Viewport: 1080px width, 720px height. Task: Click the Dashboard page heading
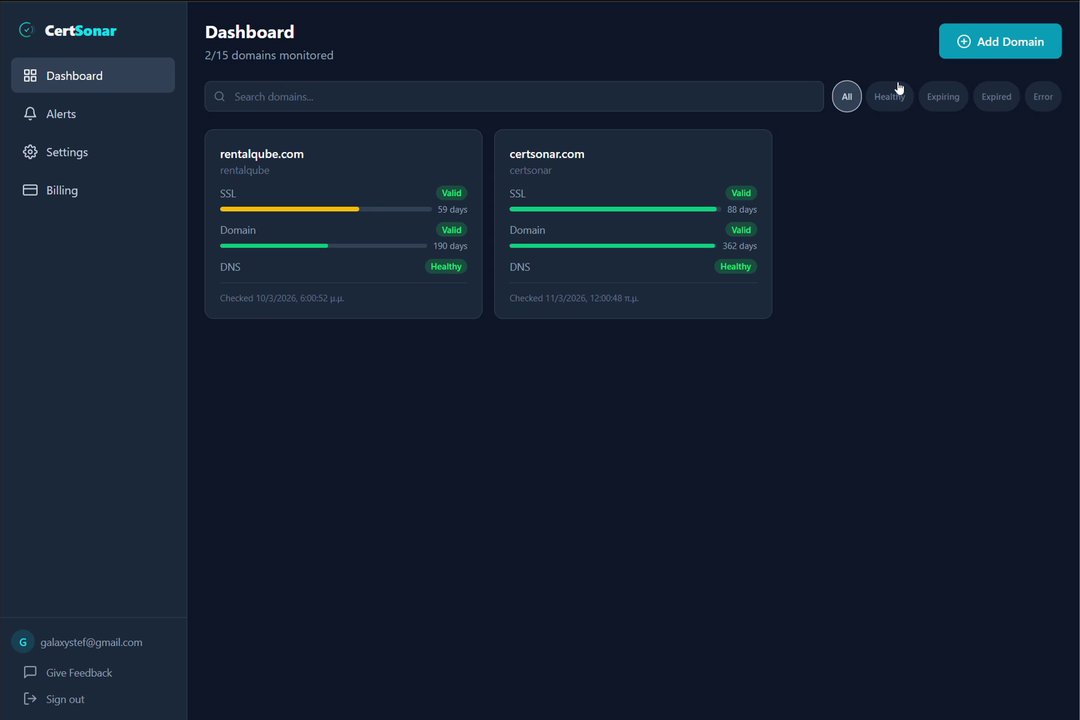pyautogui.click(x=249, y=32)
